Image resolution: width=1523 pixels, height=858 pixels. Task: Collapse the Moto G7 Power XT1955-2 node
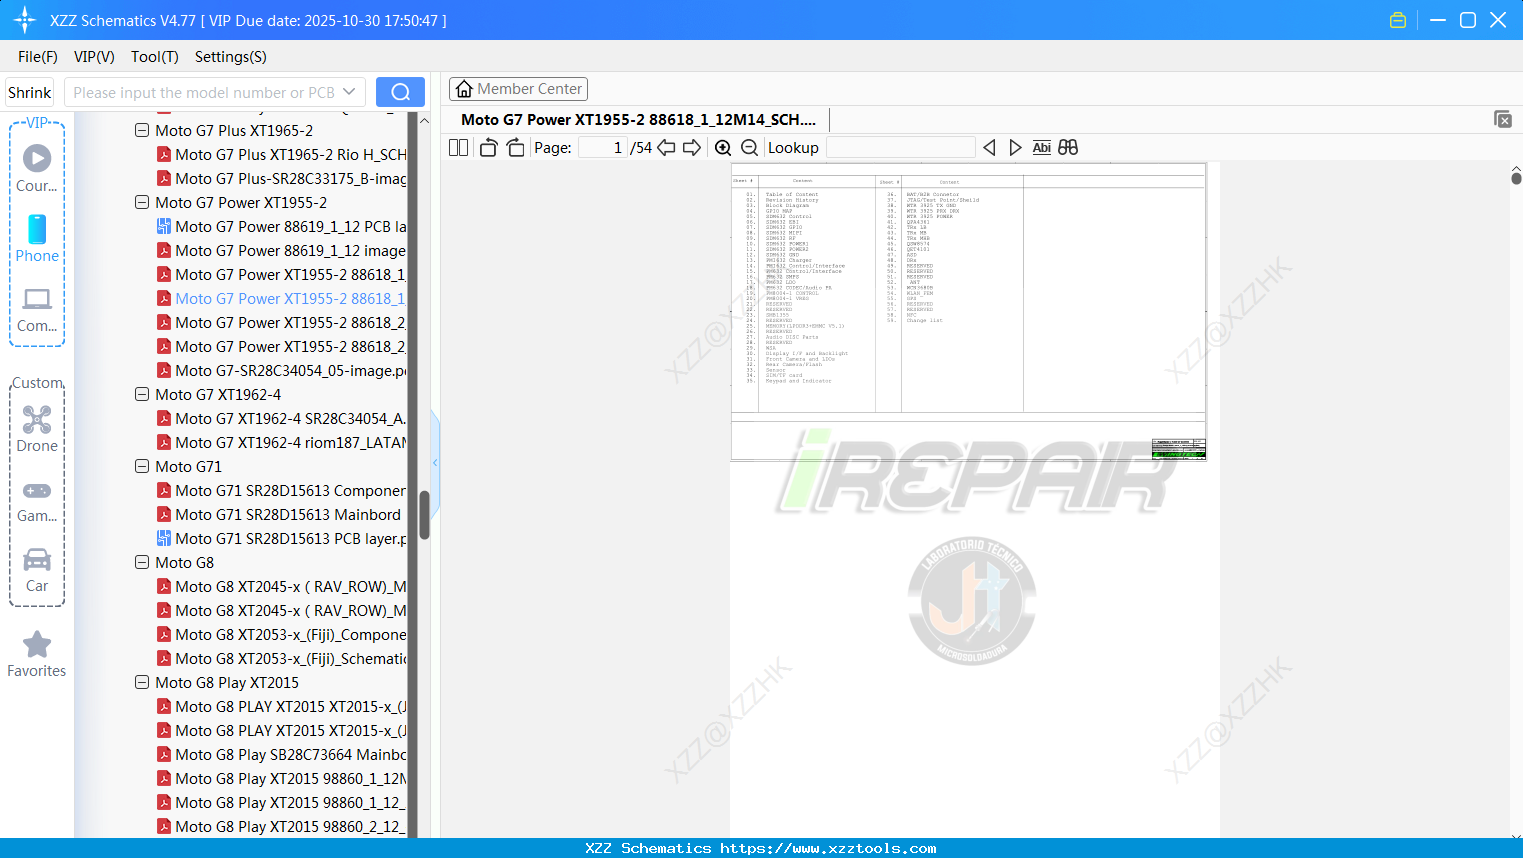142,203
